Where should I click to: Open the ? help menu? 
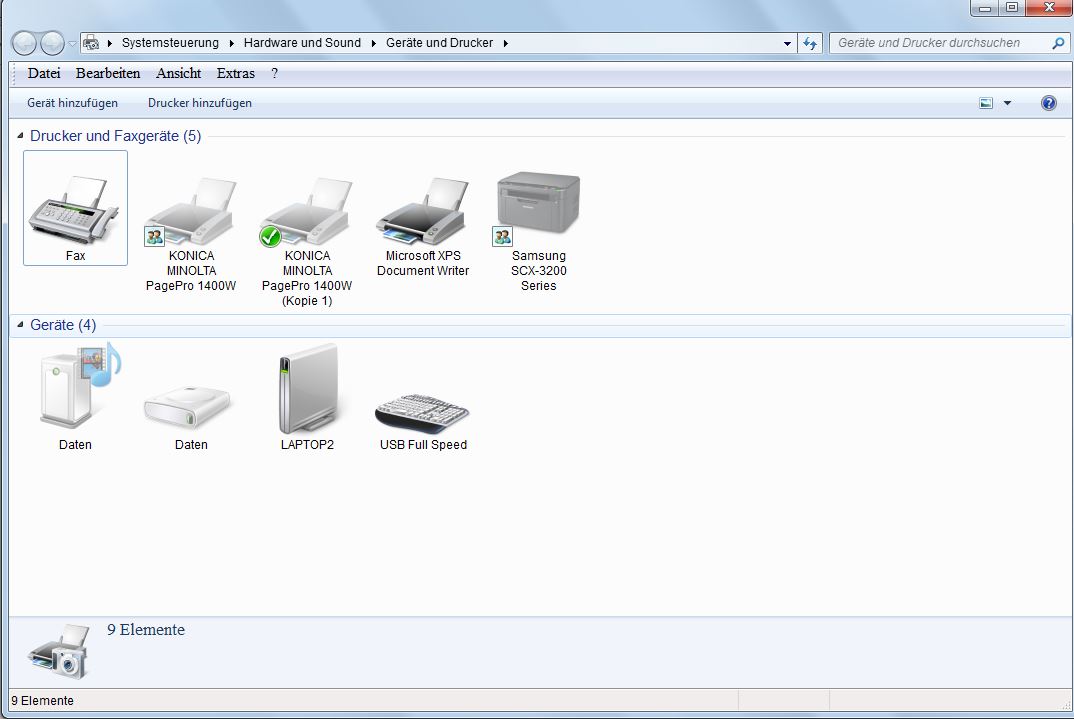tap(274, 73)
